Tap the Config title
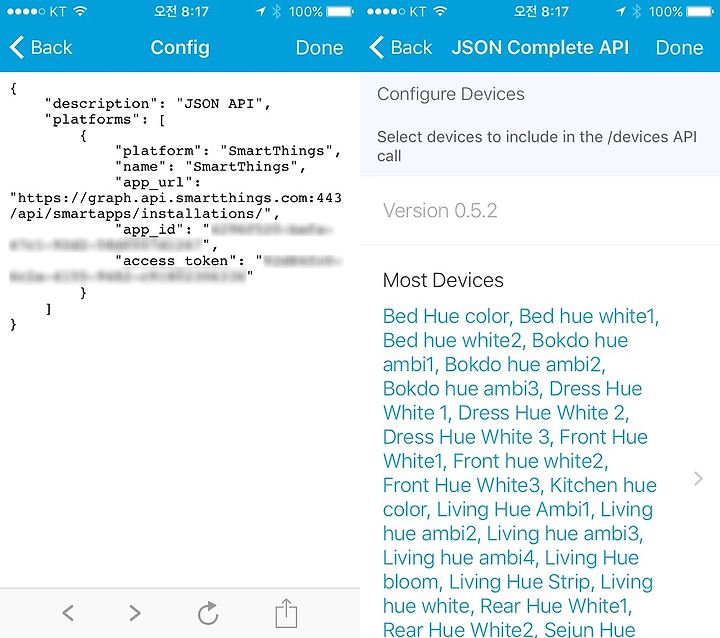 180,48
